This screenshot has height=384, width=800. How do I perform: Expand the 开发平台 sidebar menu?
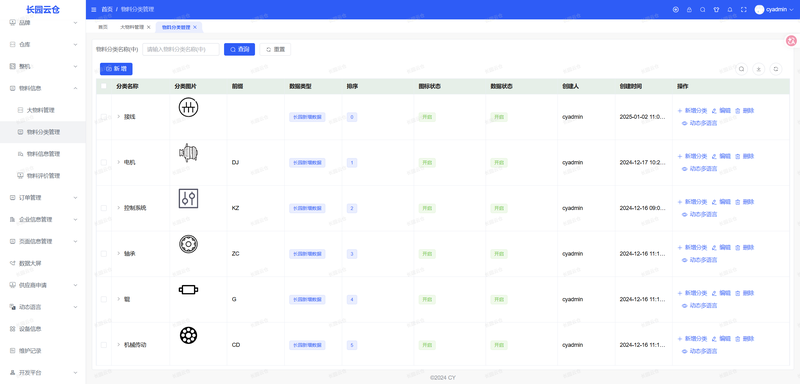pos(43,373)
